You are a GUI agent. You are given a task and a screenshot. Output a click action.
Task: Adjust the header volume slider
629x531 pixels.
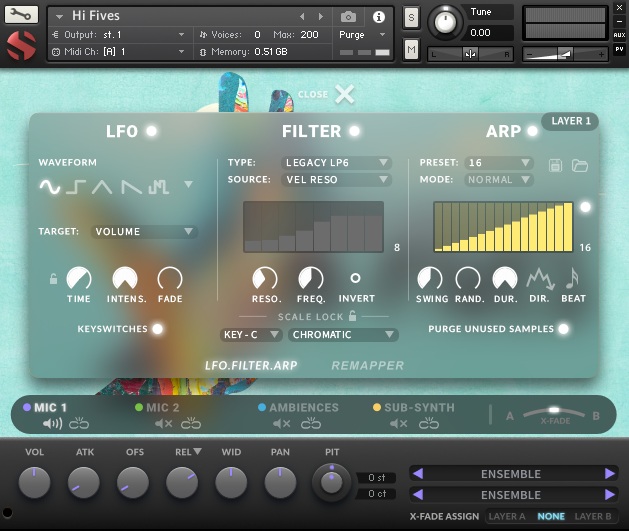click(565, 54)
